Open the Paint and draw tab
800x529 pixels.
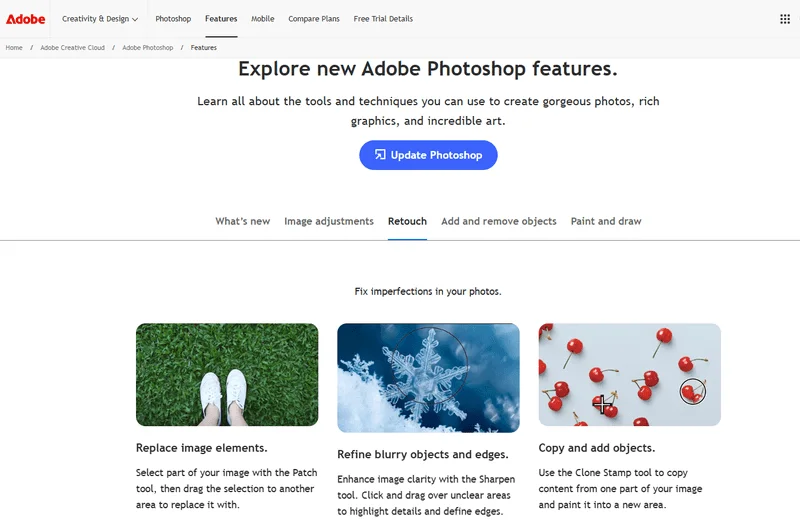[x=606, y=221]
